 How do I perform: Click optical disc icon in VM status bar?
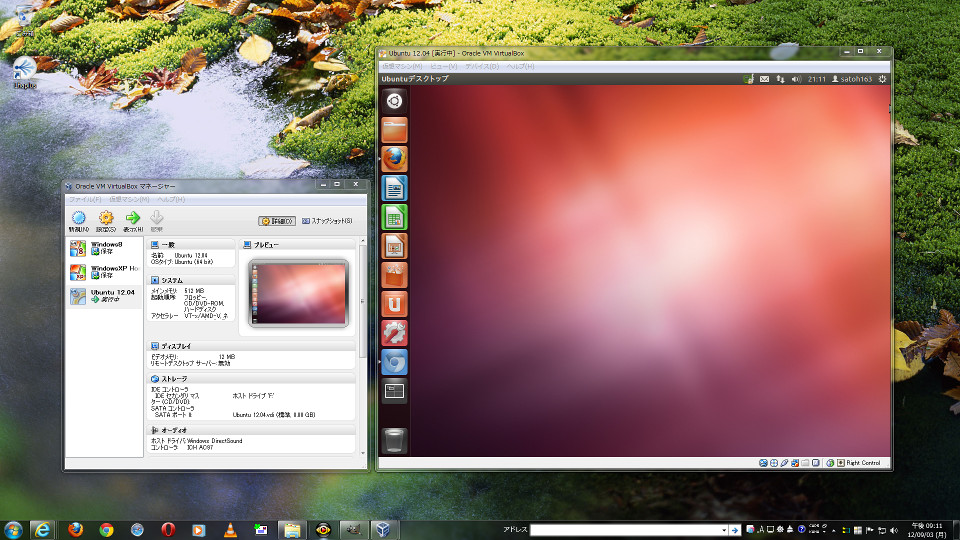774,463
